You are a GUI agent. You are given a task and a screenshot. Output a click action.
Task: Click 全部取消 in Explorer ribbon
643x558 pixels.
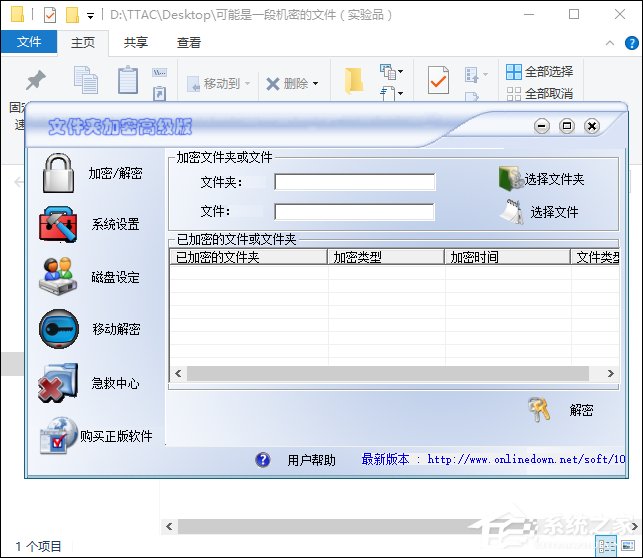(549, 94)
